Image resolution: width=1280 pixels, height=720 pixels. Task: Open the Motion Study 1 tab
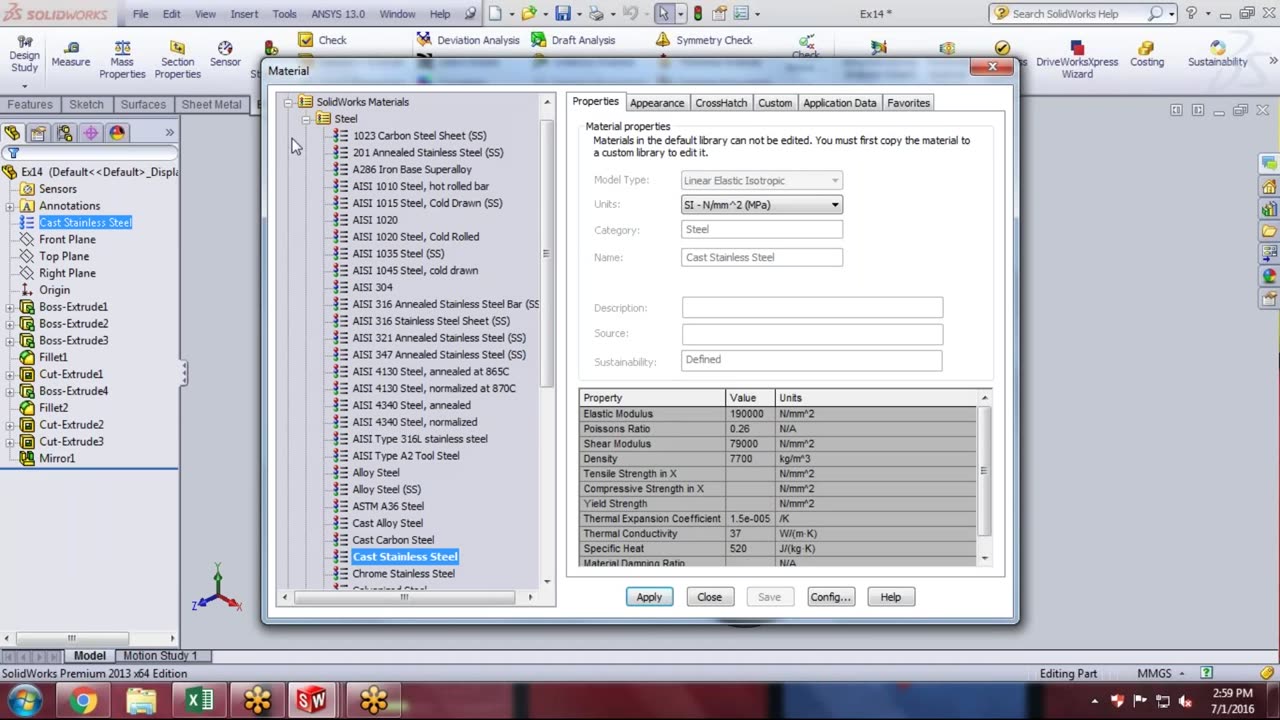click(160, 656)
